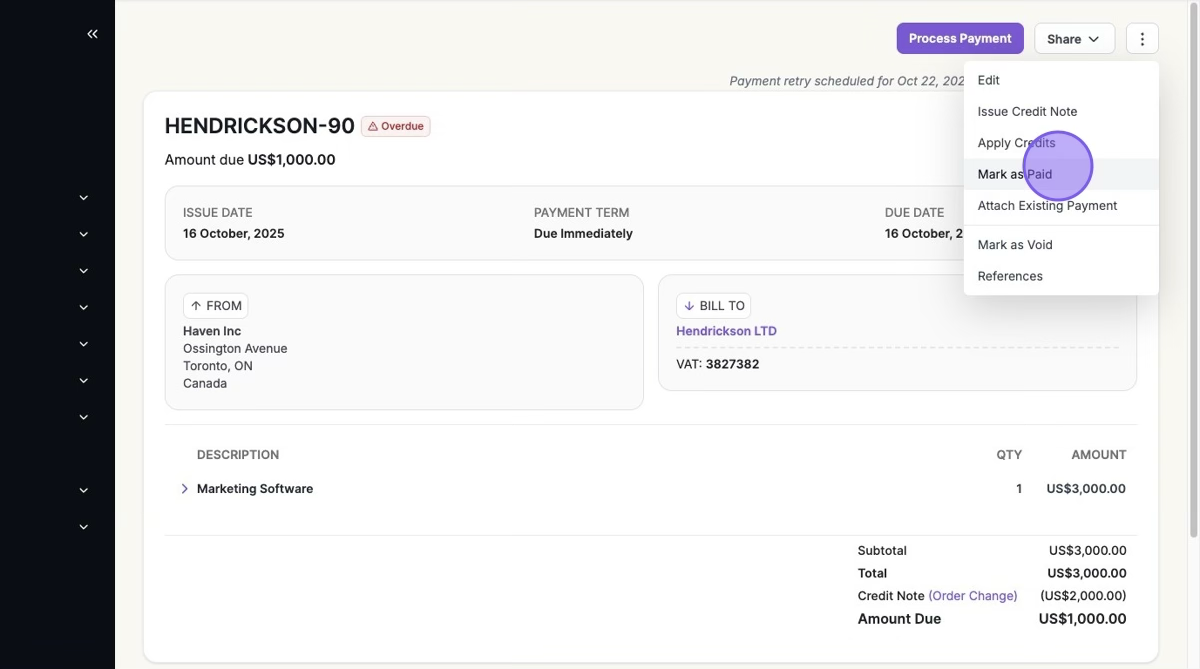This screenshot has width=1200, height=669.
Task: Expand the bottommost sidebar chevron section
Action: click(84, 527)
